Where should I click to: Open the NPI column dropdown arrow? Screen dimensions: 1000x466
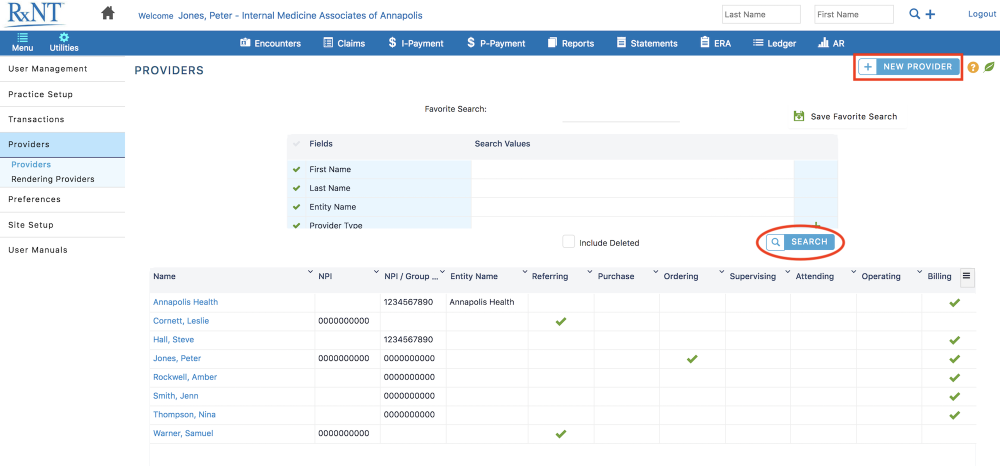(x=376, y=273)
